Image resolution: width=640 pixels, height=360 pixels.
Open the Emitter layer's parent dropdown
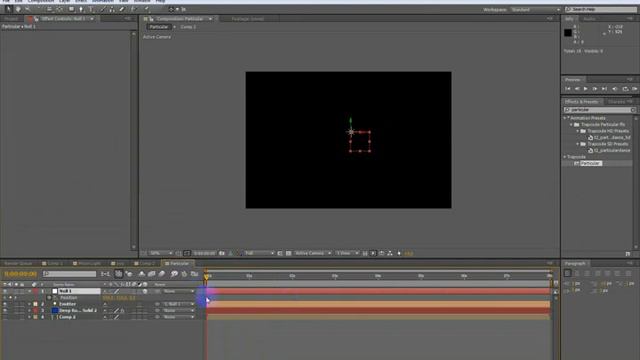(179, 304)
